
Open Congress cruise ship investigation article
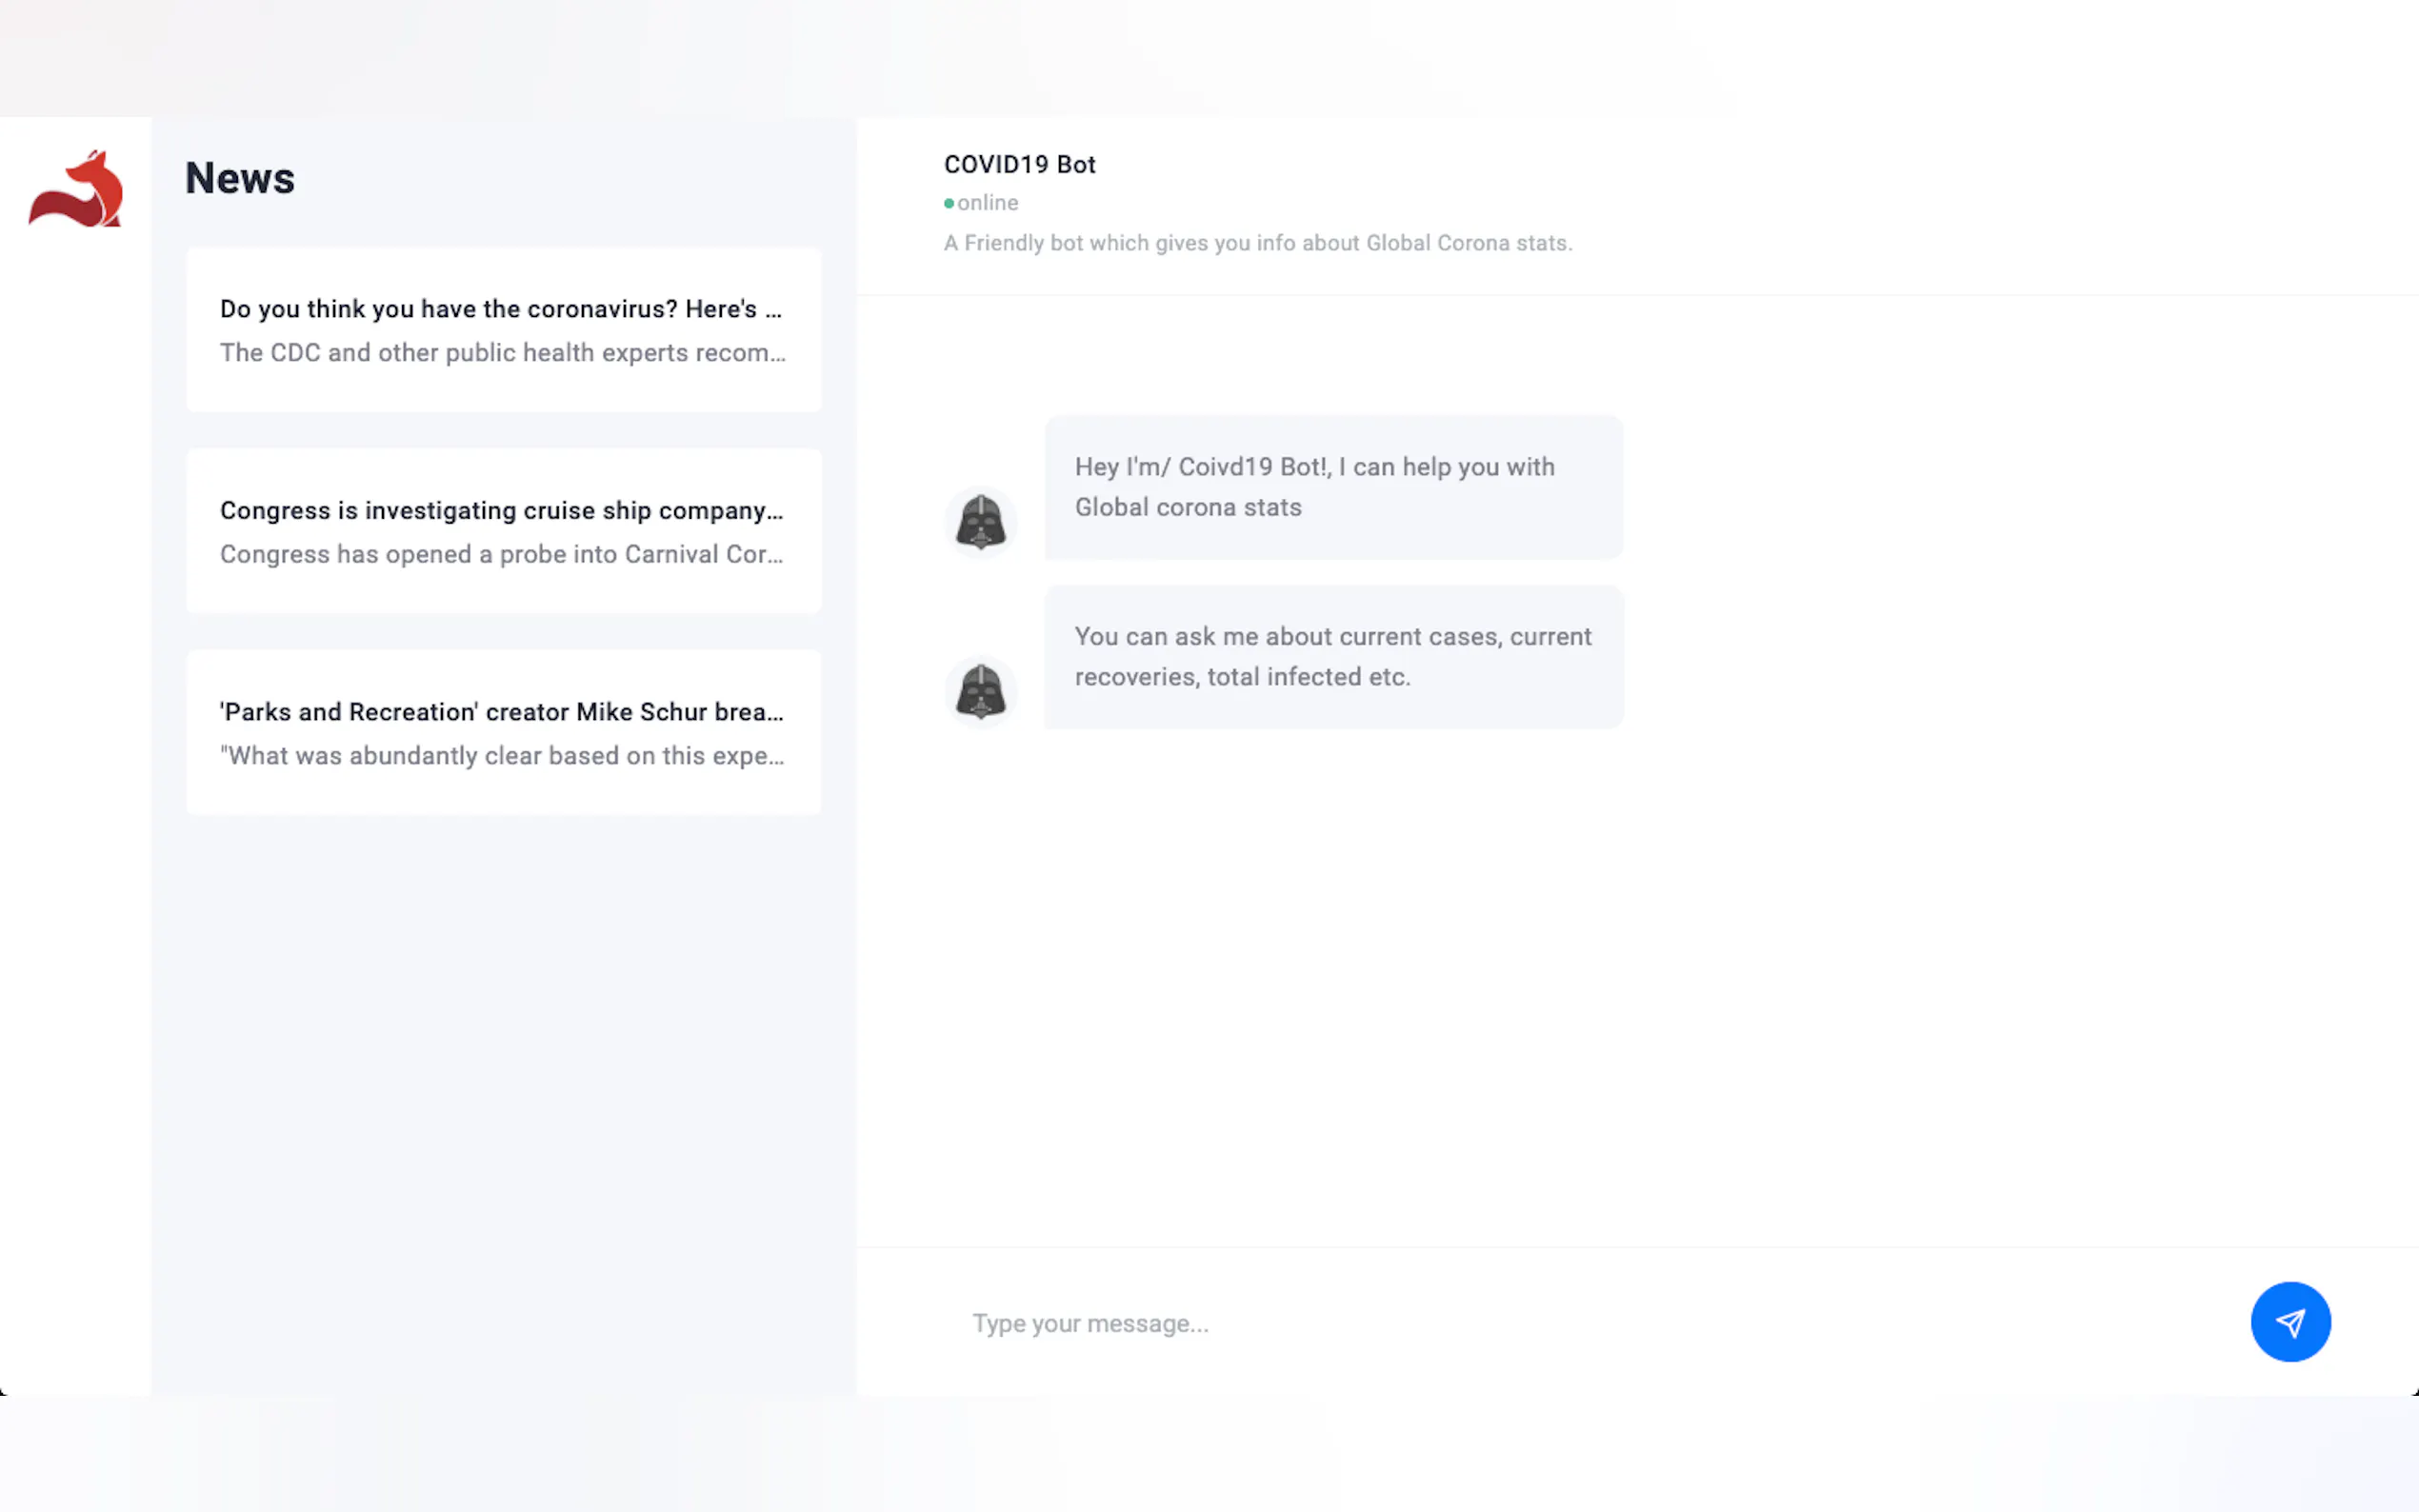tap(503, 531)
